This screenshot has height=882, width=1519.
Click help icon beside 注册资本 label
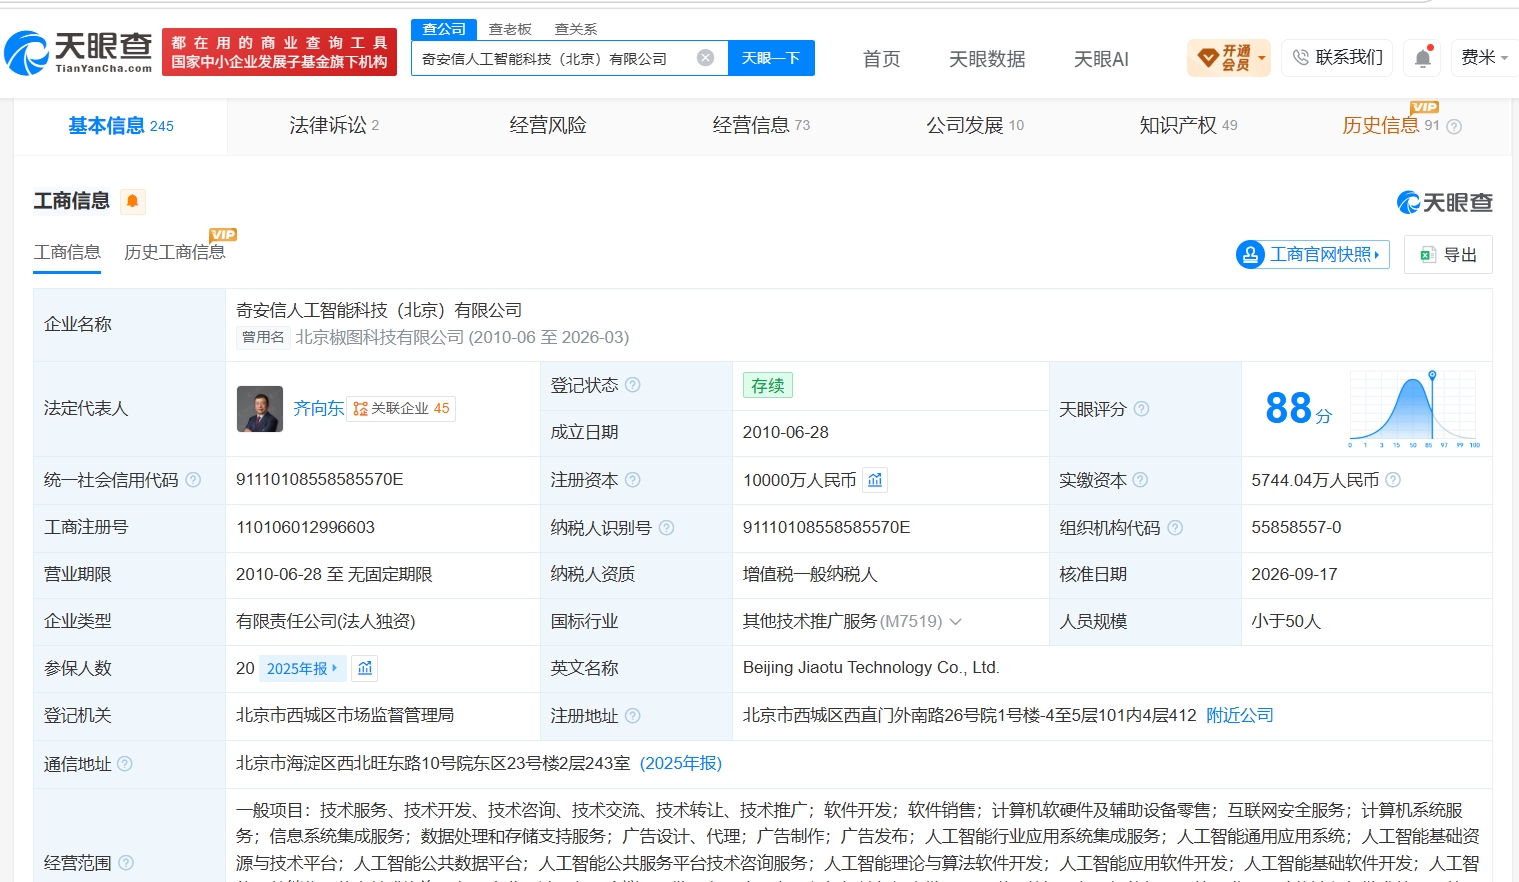pos(633,480)
